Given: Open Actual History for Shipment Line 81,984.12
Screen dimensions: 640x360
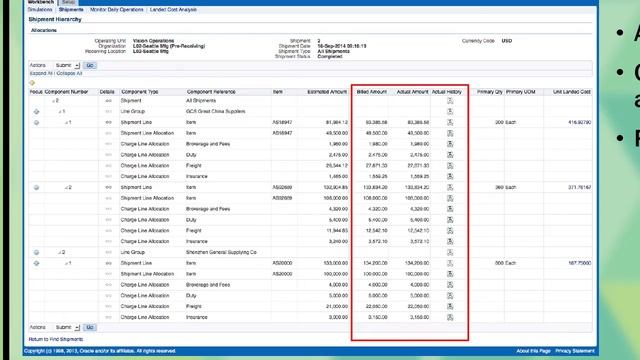Looking at the screenshot, I should pyautogui.click(x=450, y=122).
